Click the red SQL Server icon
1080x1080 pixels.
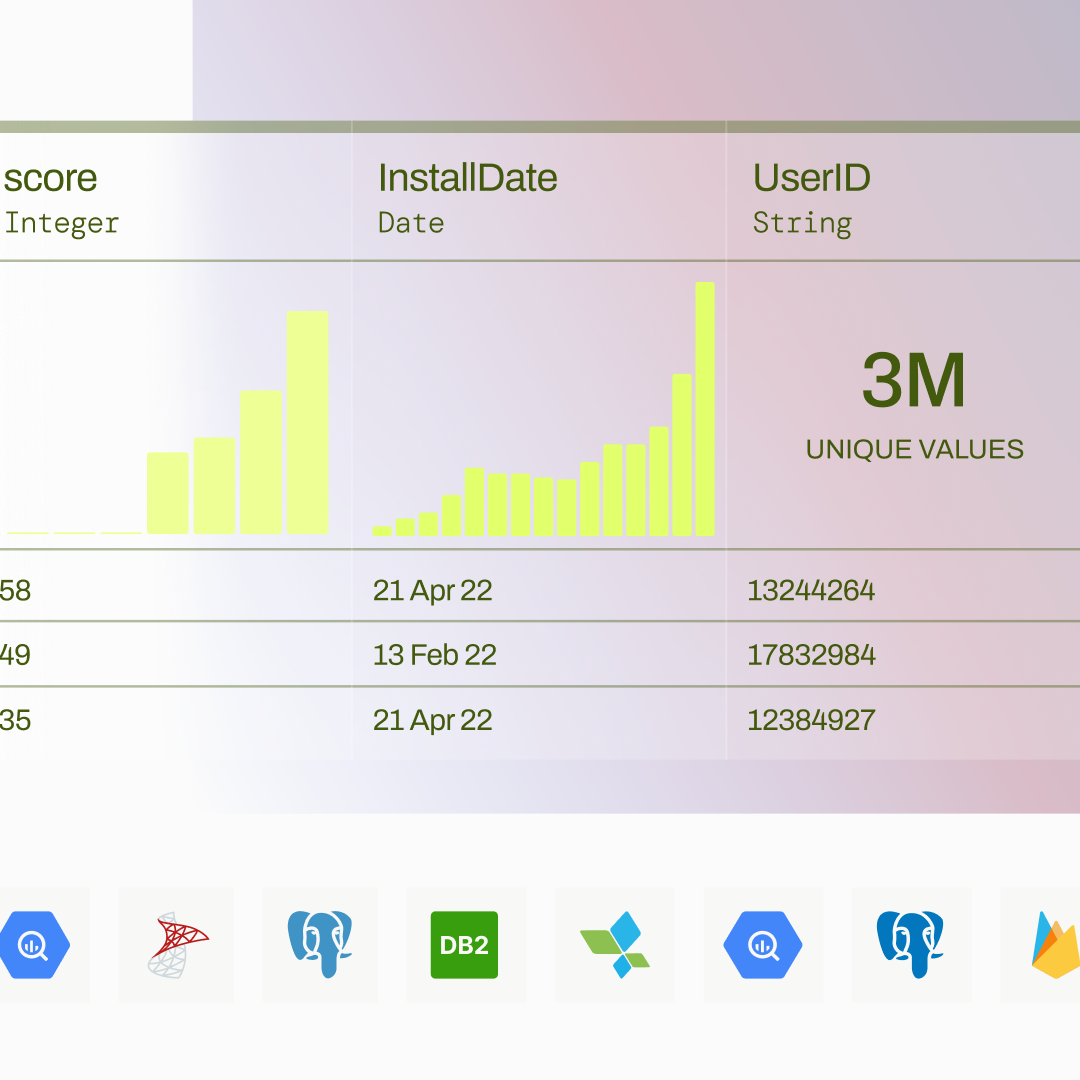tap(177, 945)
